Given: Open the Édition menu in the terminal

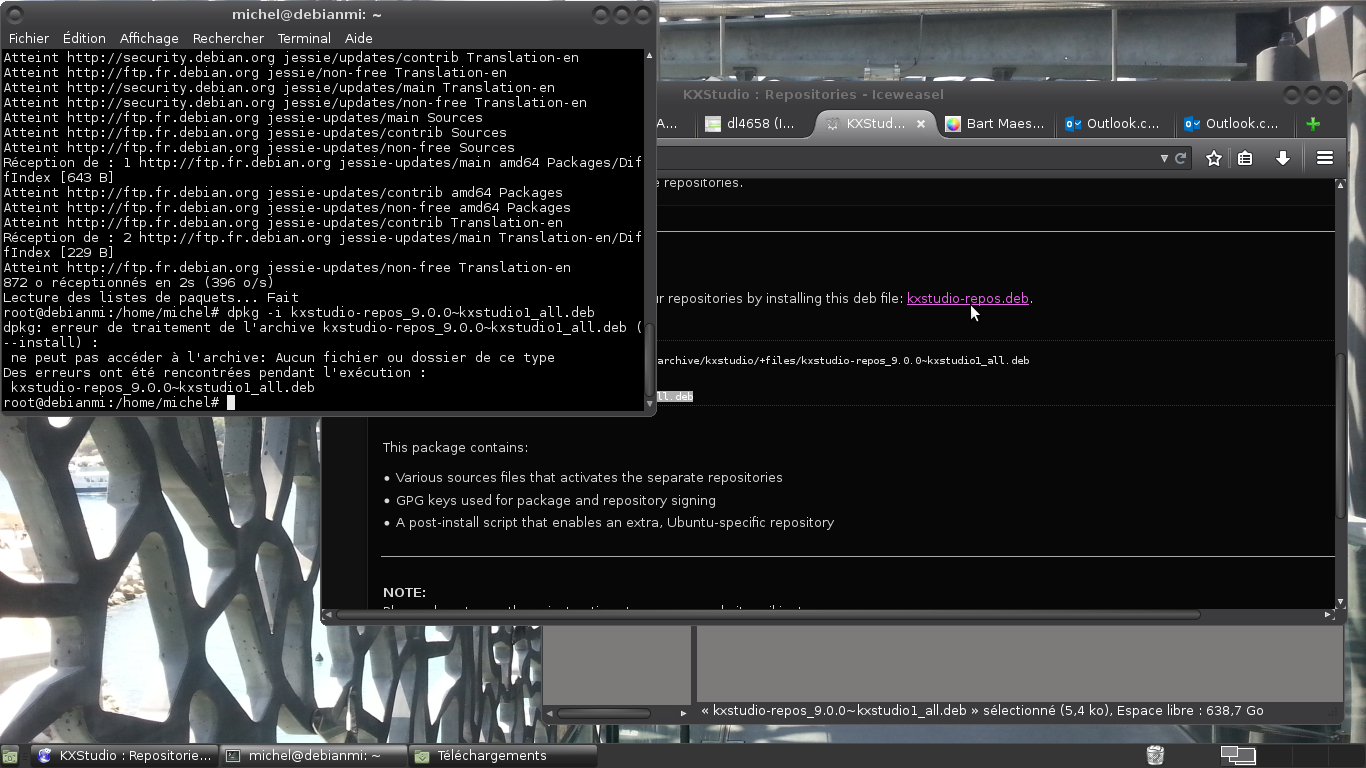Looking at the screenshot, I should (x=84, y=38).
